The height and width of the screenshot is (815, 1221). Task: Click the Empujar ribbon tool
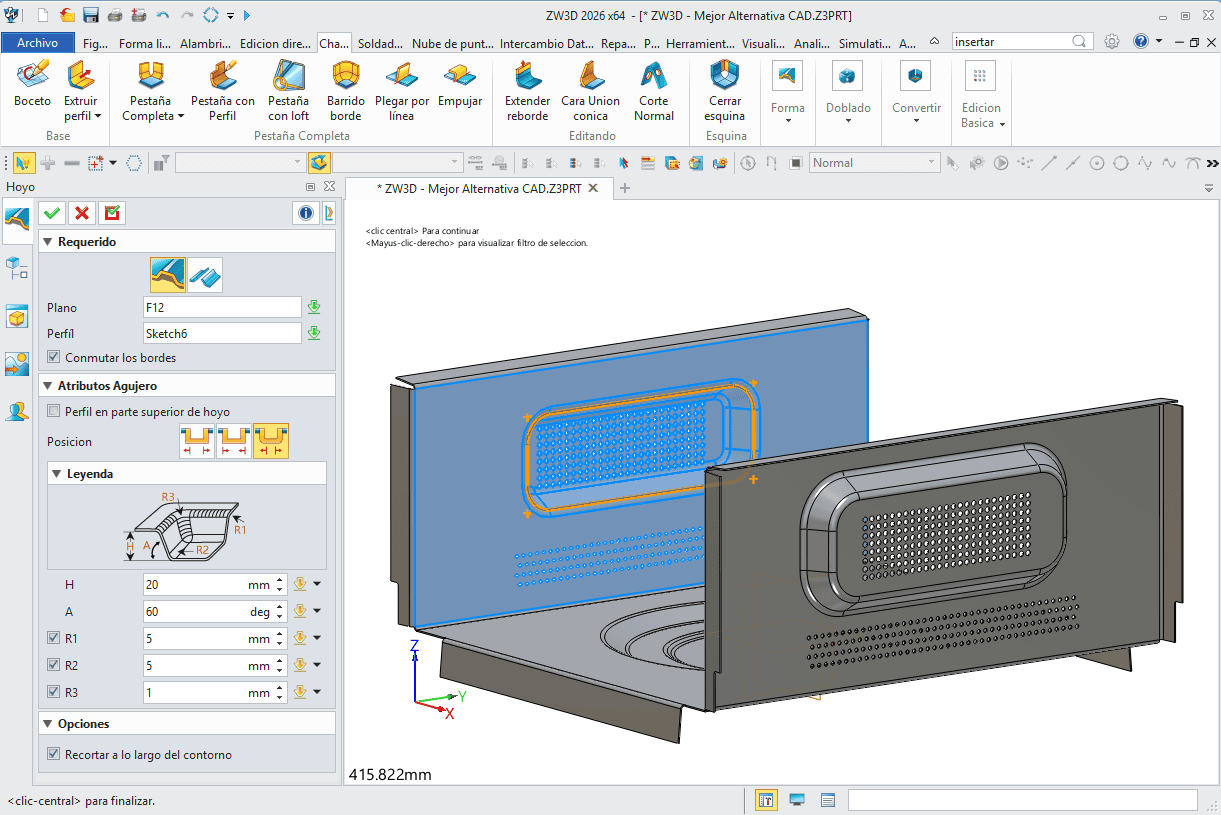tap(460, 85)
